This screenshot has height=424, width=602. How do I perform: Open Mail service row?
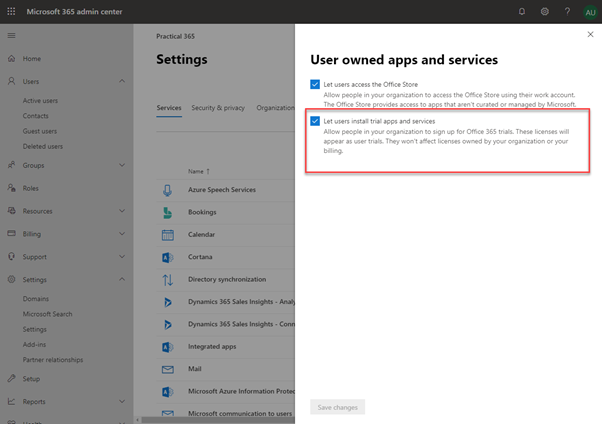225,369
